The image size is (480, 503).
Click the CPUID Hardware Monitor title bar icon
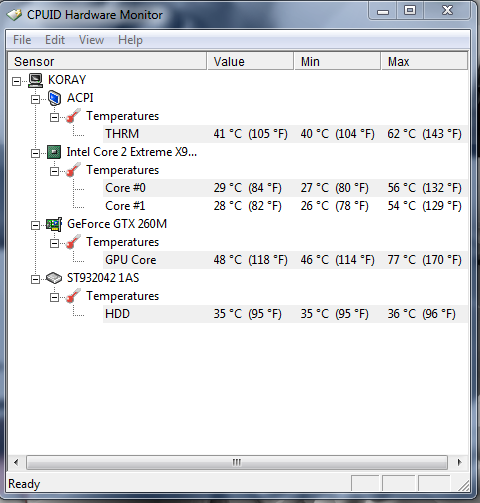click(x=14, y=15)
